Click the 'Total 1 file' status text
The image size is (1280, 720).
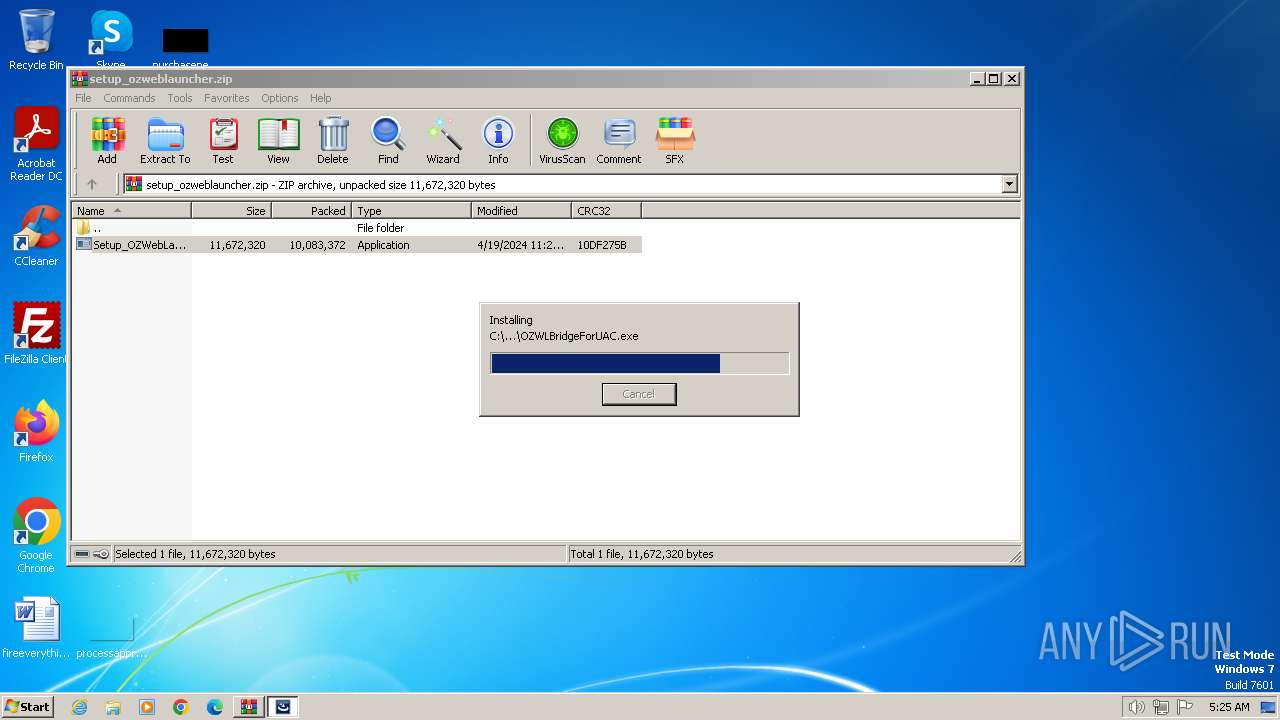[641, 554]
